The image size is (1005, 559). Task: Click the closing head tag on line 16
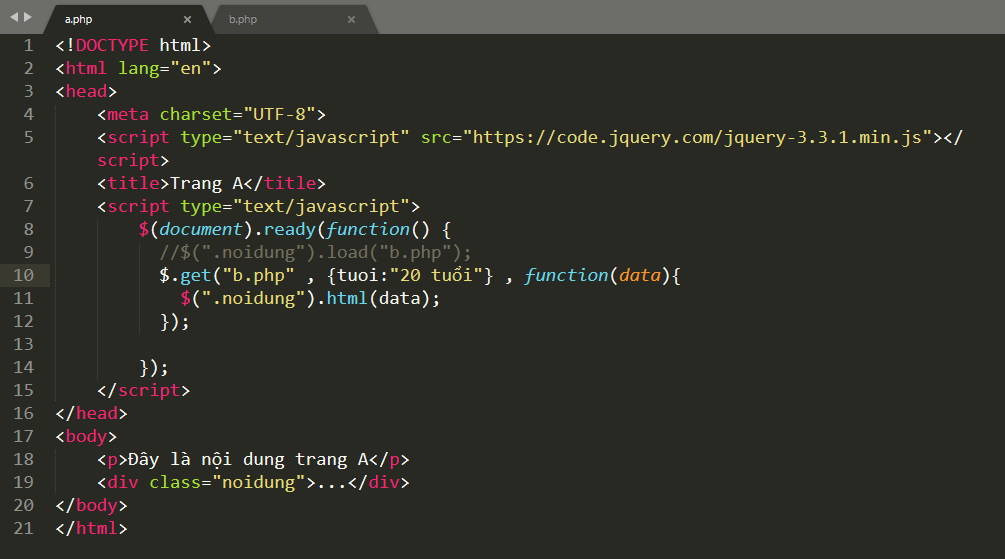tap(92, 413)
